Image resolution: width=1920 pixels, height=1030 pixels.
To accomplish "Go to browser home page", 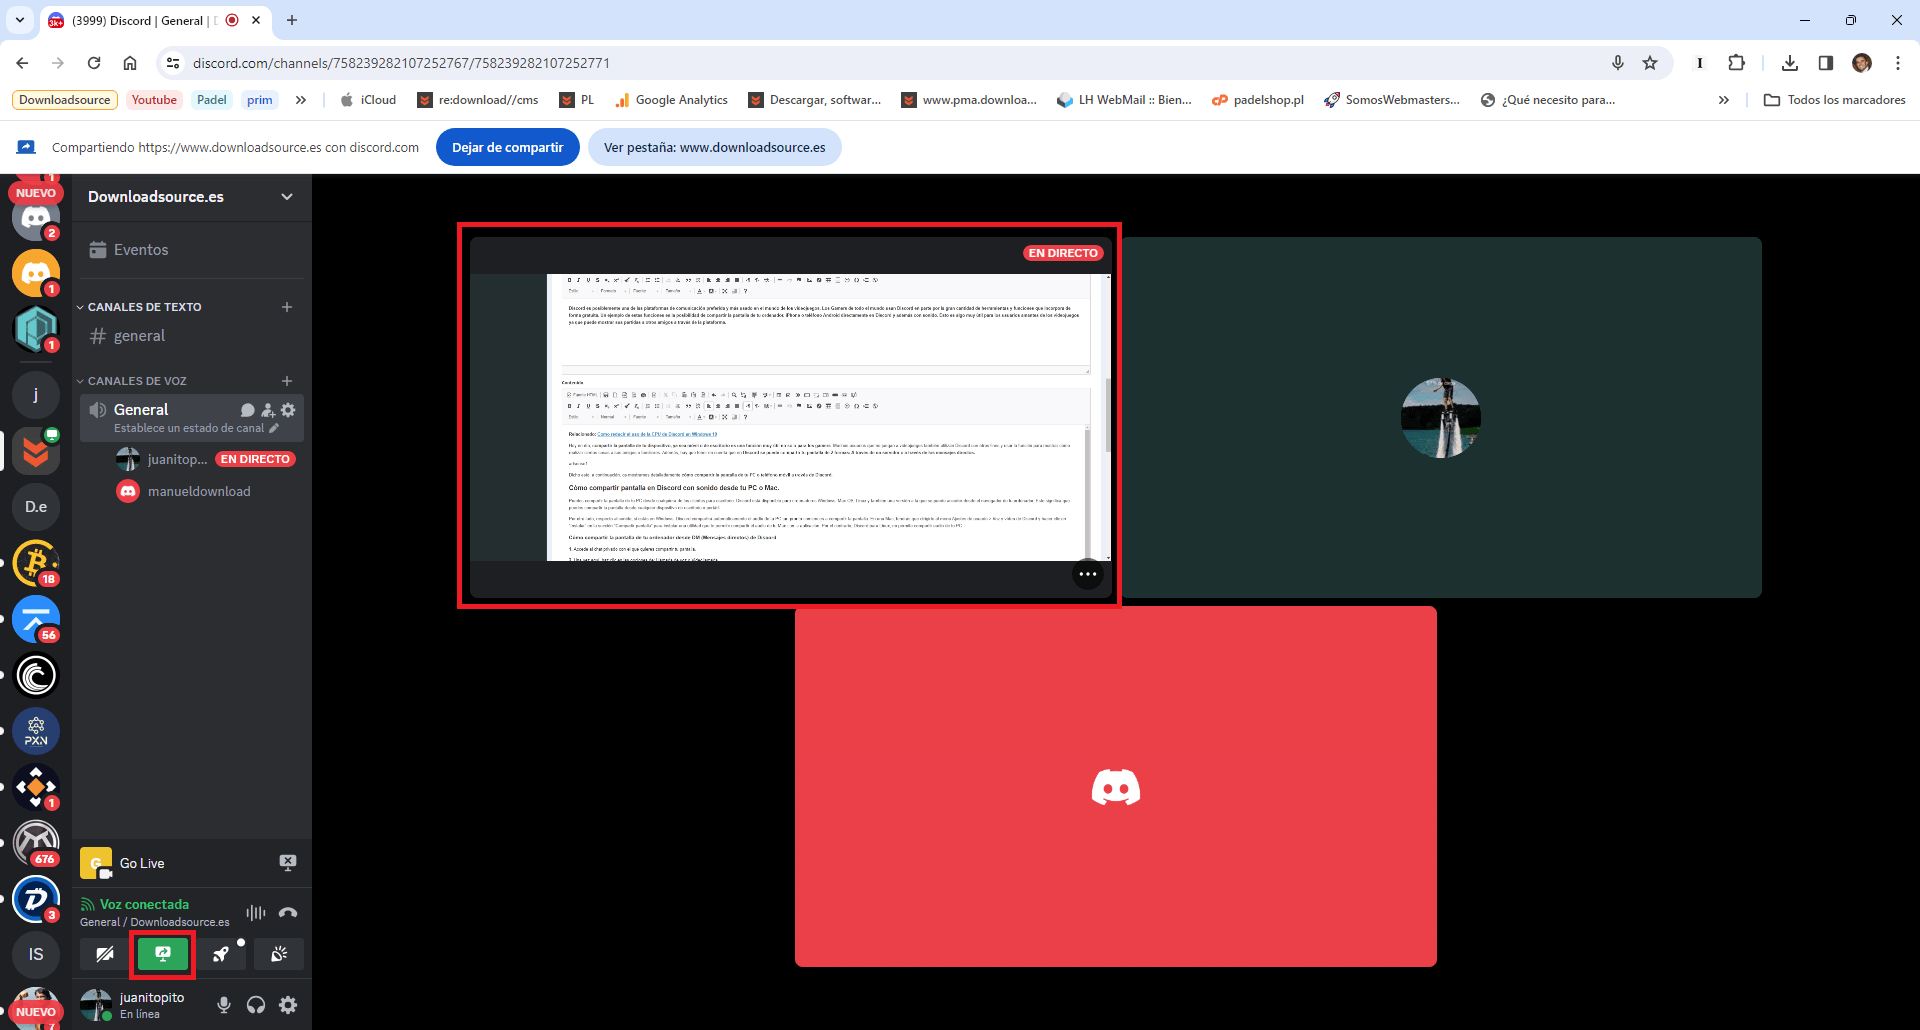I will pyautogui.click(x=130, y=63).
